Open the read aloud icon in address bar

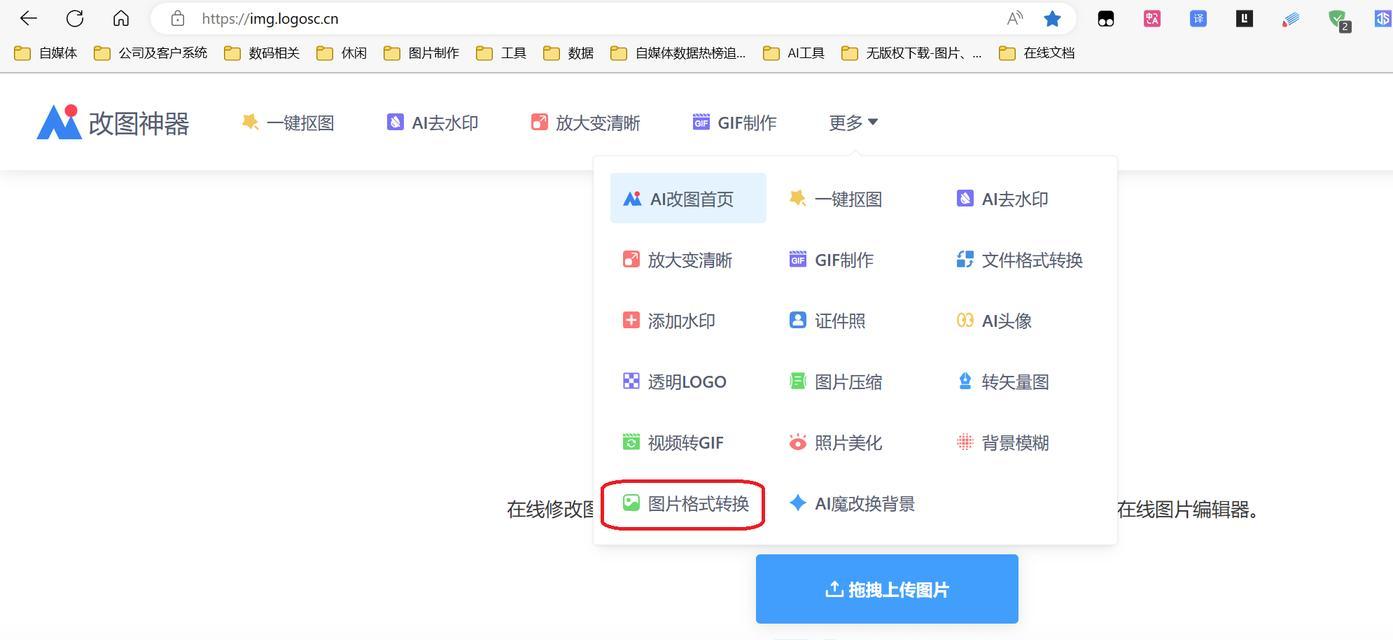tap(1015, 18)
